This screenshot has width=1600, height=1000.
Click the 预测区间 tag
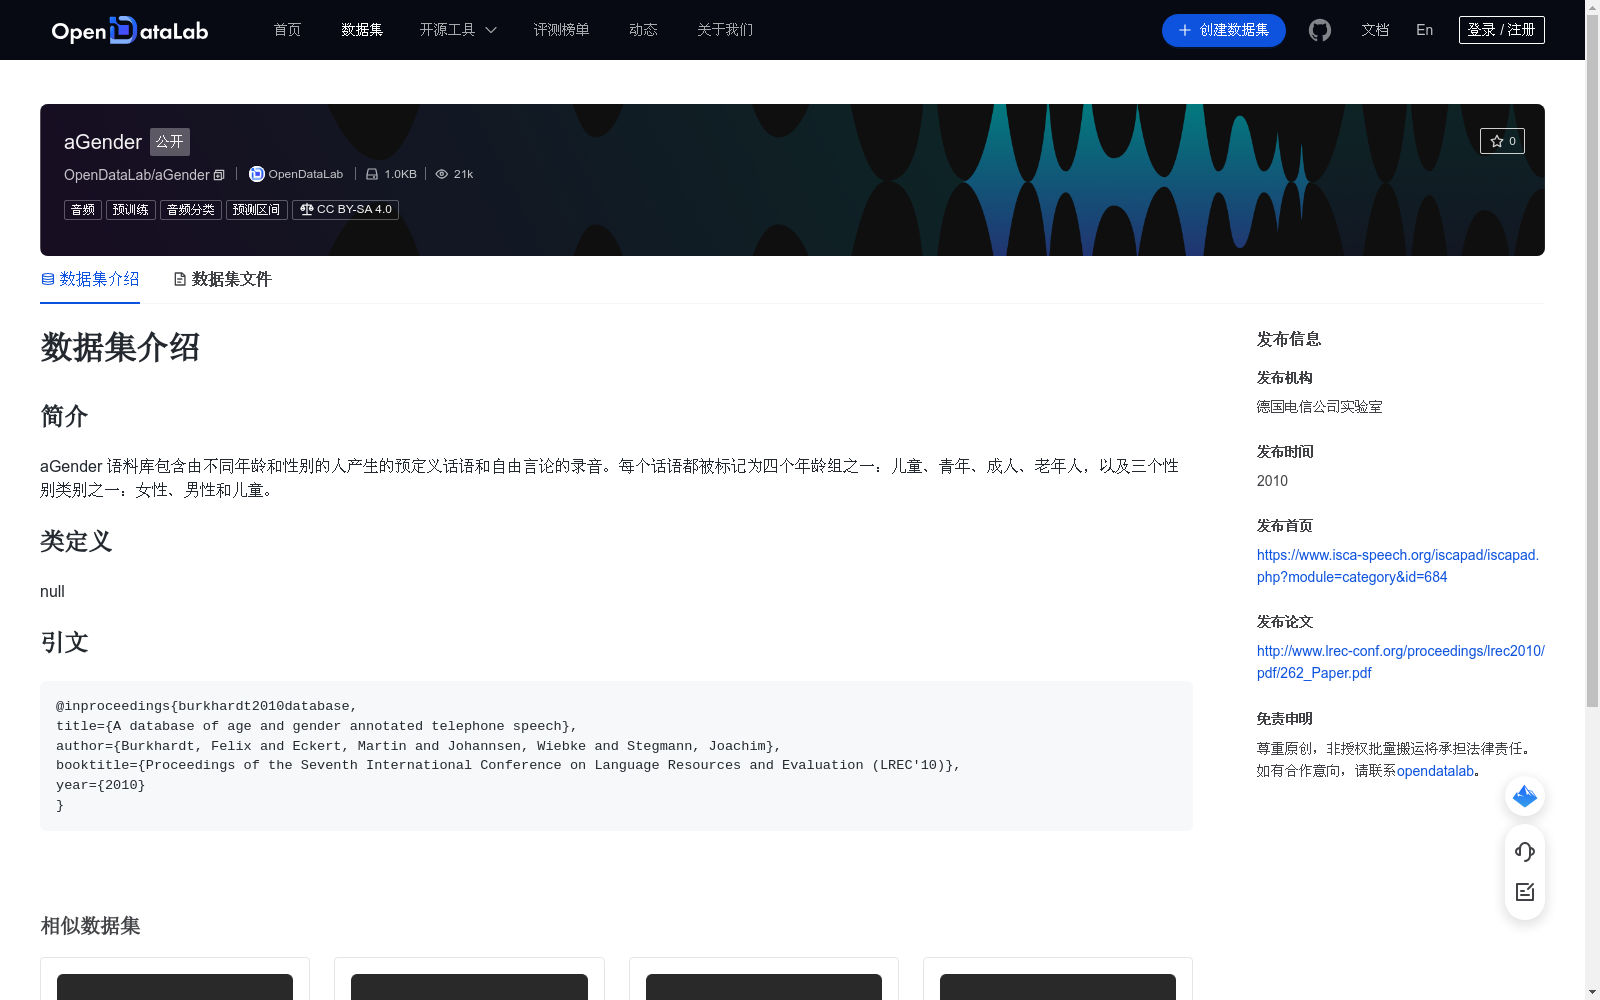(x=257, y=209)
